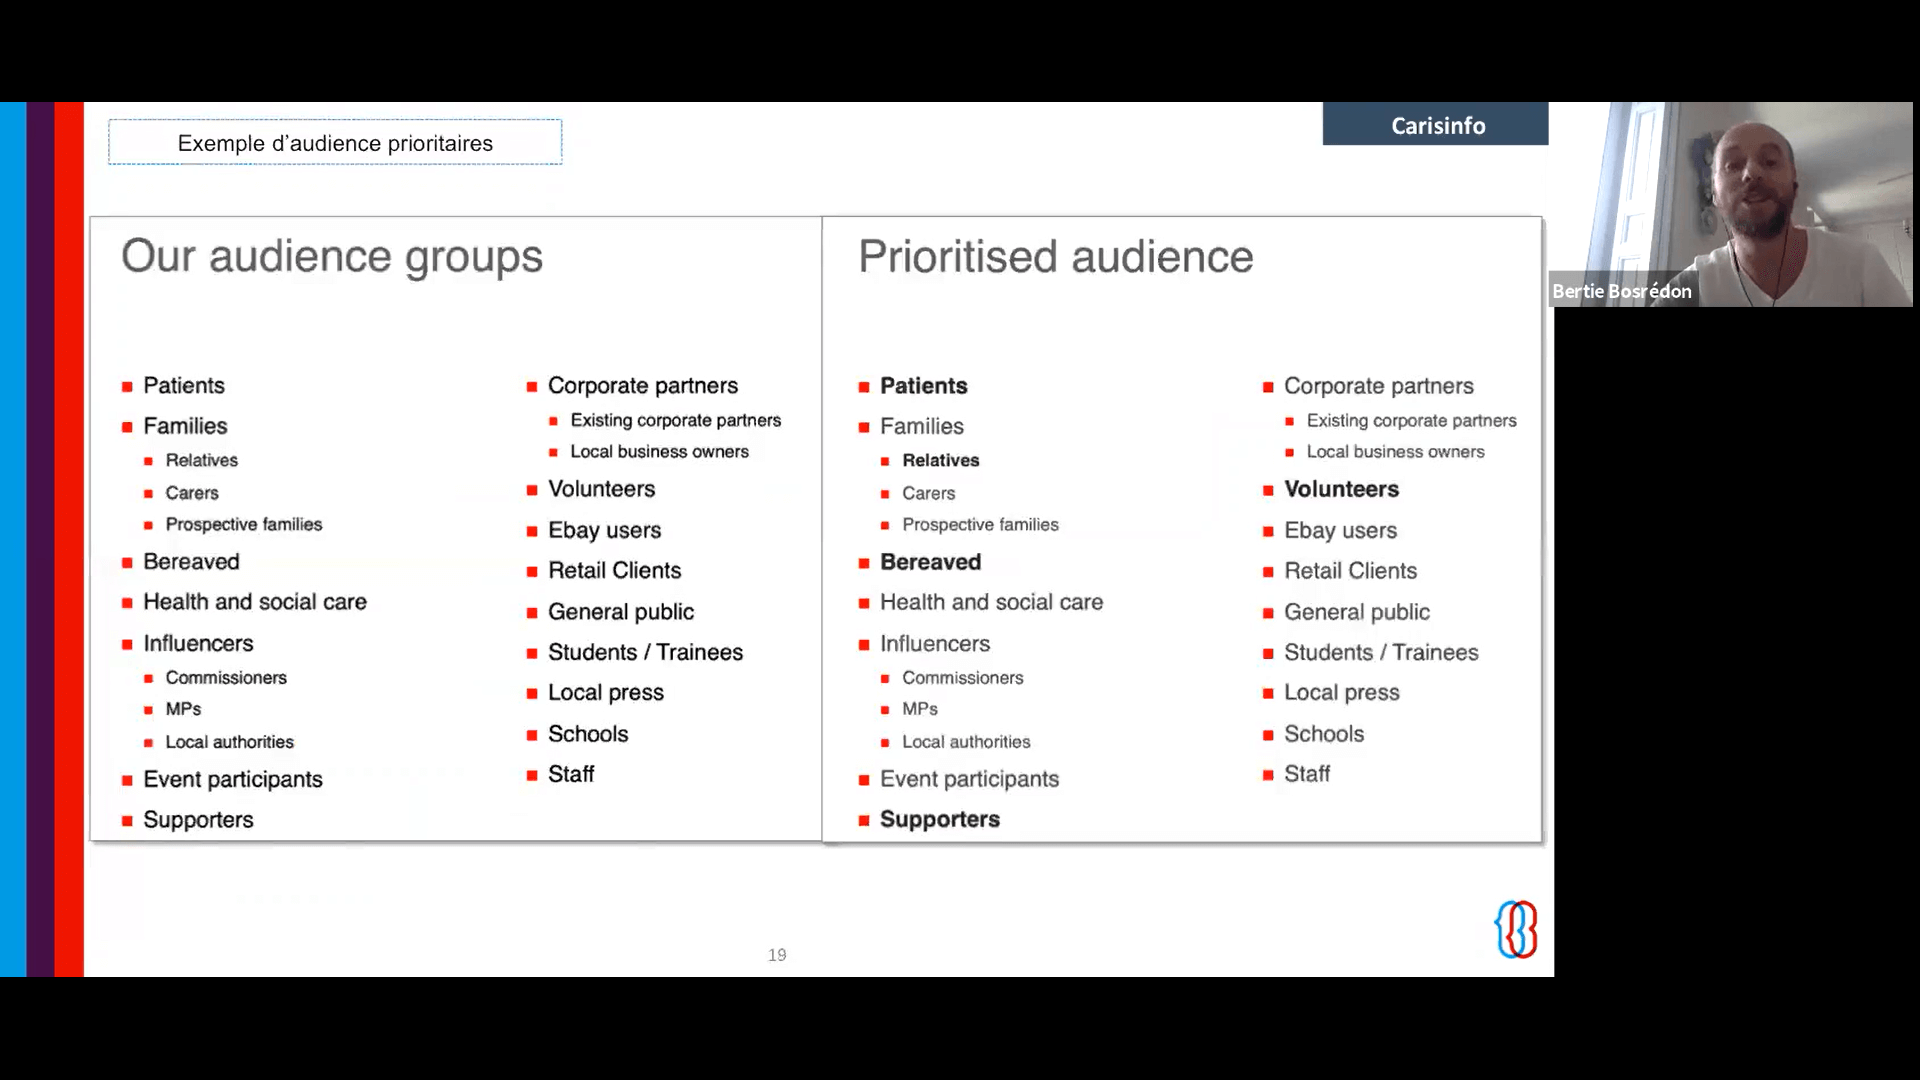The height and width of the screenshot is (1080, 1920).
Task: Click the speaker video thumbnail of Bertie Bosrédon
Action: [1731, 204]
